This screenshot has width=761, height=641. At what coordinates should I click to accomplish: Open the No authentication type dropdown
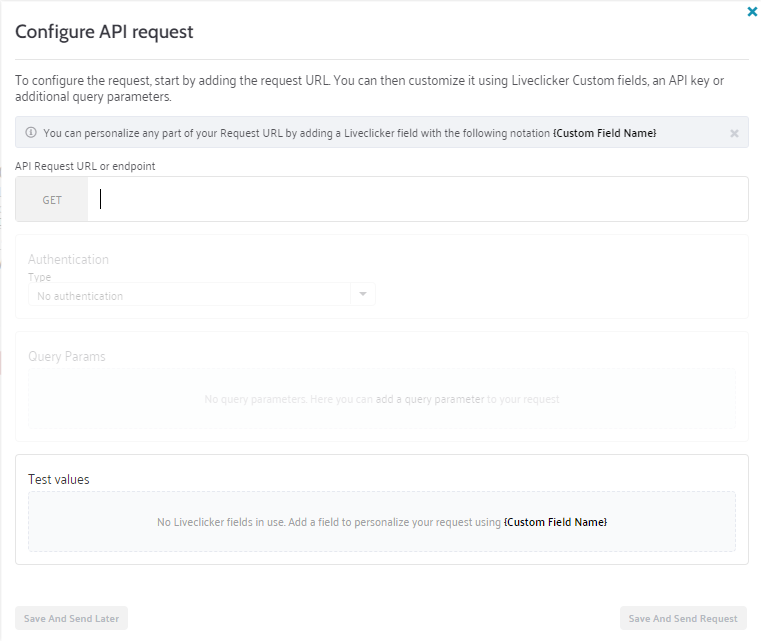click(x=190, y=296)
